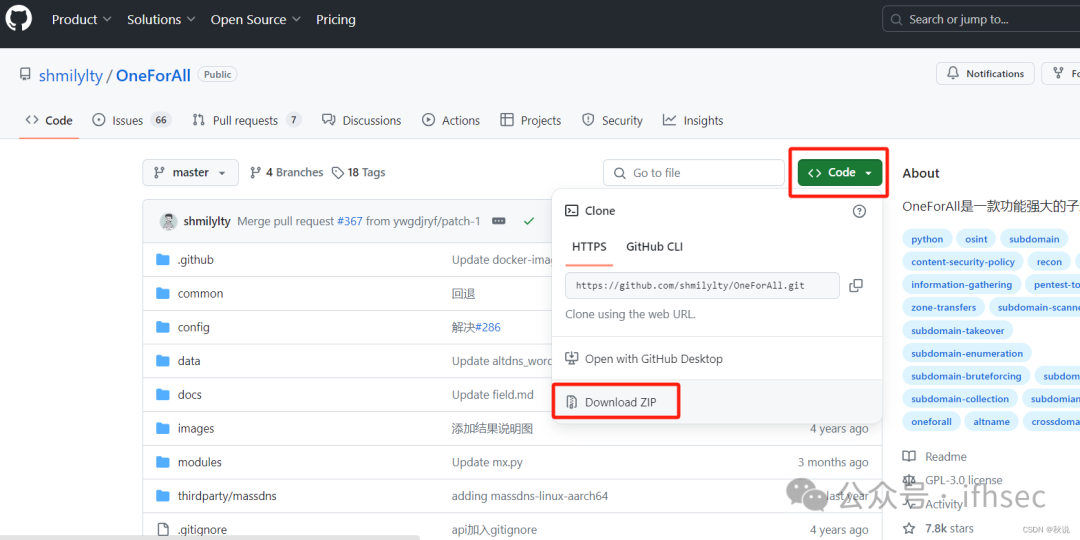Viewport: 1080px width, 540px height.
Task: Open the OneForAll repository link
Action: 153,75
